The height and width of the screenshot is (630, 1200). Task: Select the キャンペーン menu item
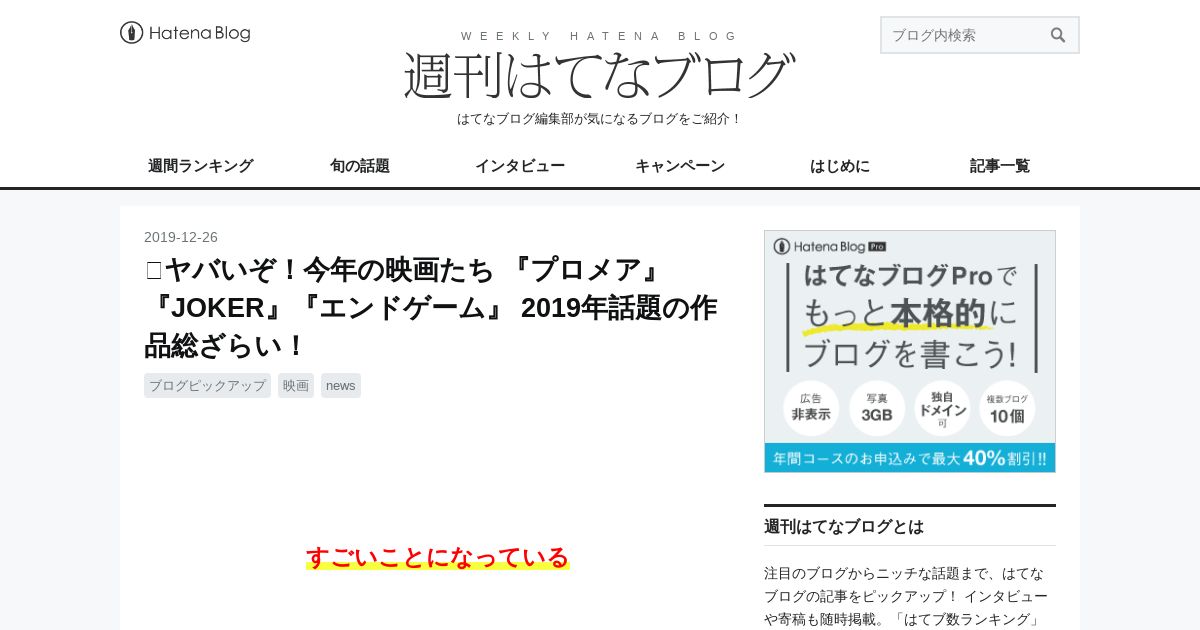click(x=680, y=166)
